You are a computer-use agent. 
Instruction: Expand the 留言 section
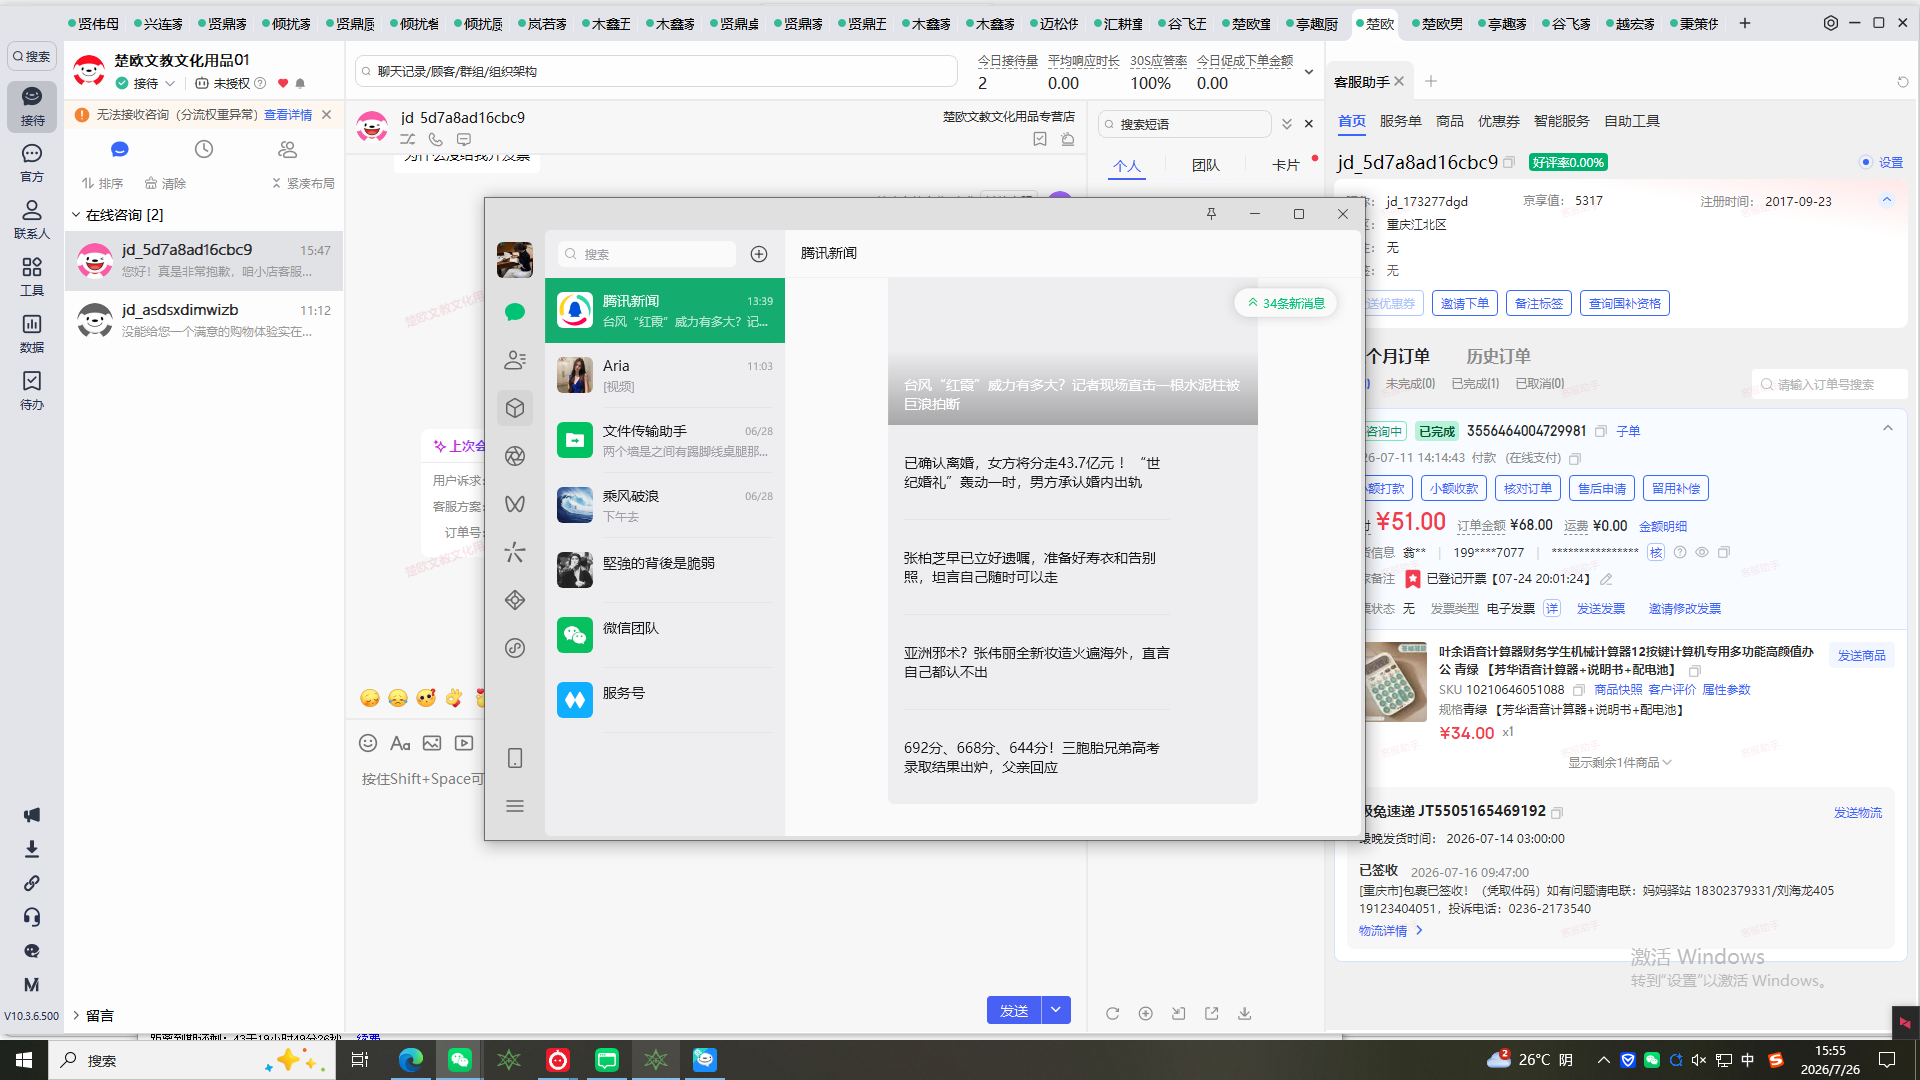tap(76, 1015)
